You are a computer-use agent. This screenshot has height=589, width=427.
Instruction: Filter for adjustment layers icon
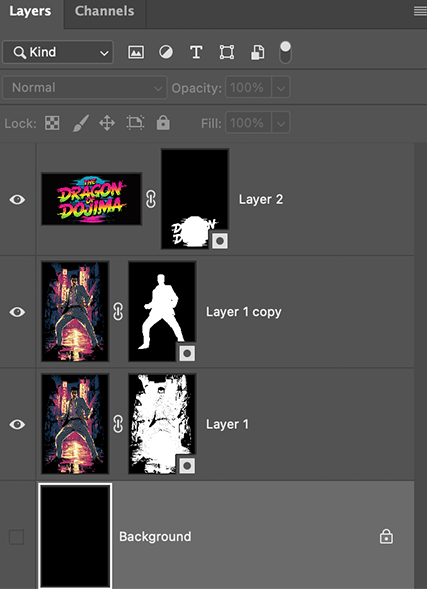click(166, 52)
